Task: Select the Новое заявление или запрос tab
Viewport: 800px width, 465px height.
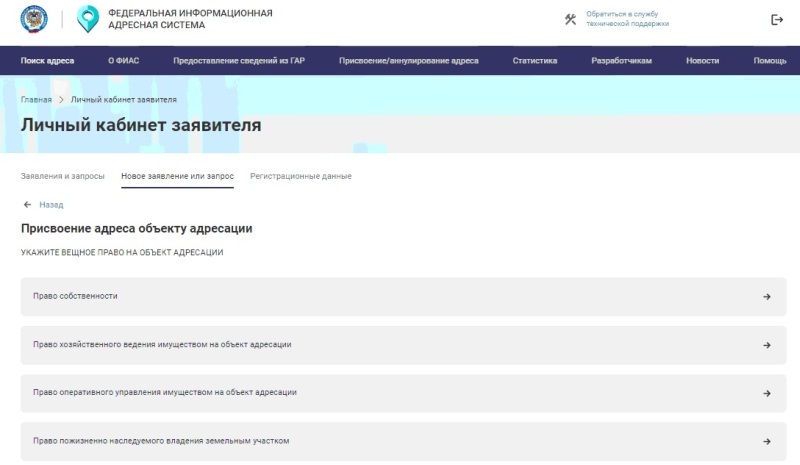Action: (178, 176)
